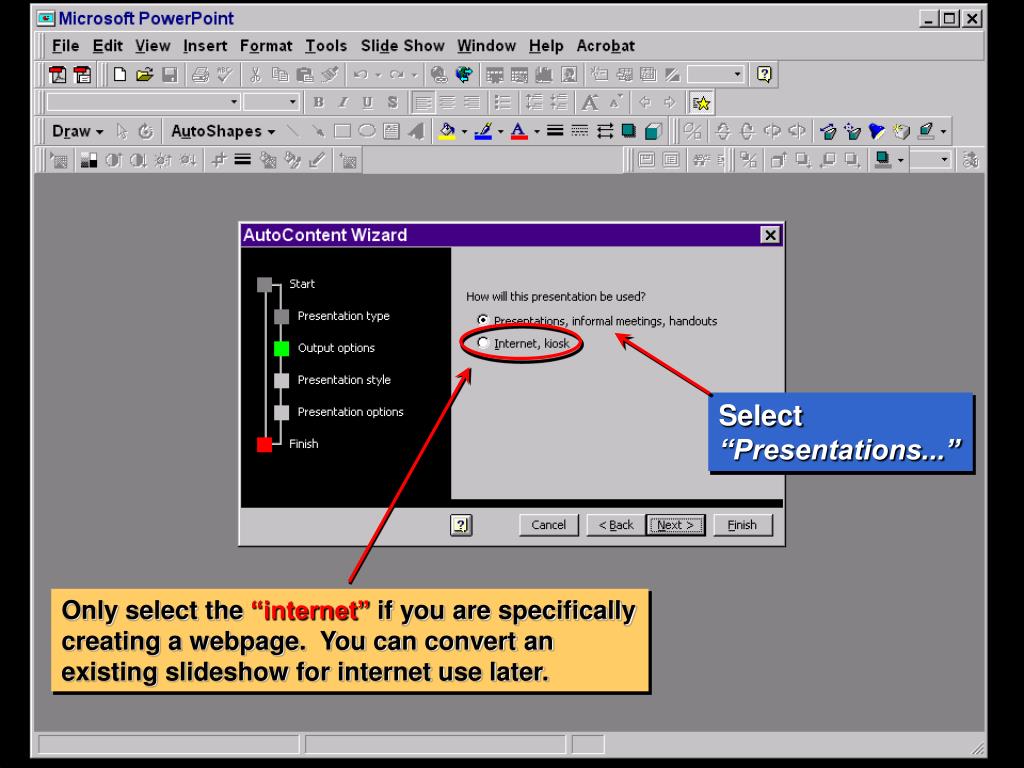The height and width of the screenshot is (768, 1024).
Task: Expand the Line Color arrow
Action: [x=500, y=131]
